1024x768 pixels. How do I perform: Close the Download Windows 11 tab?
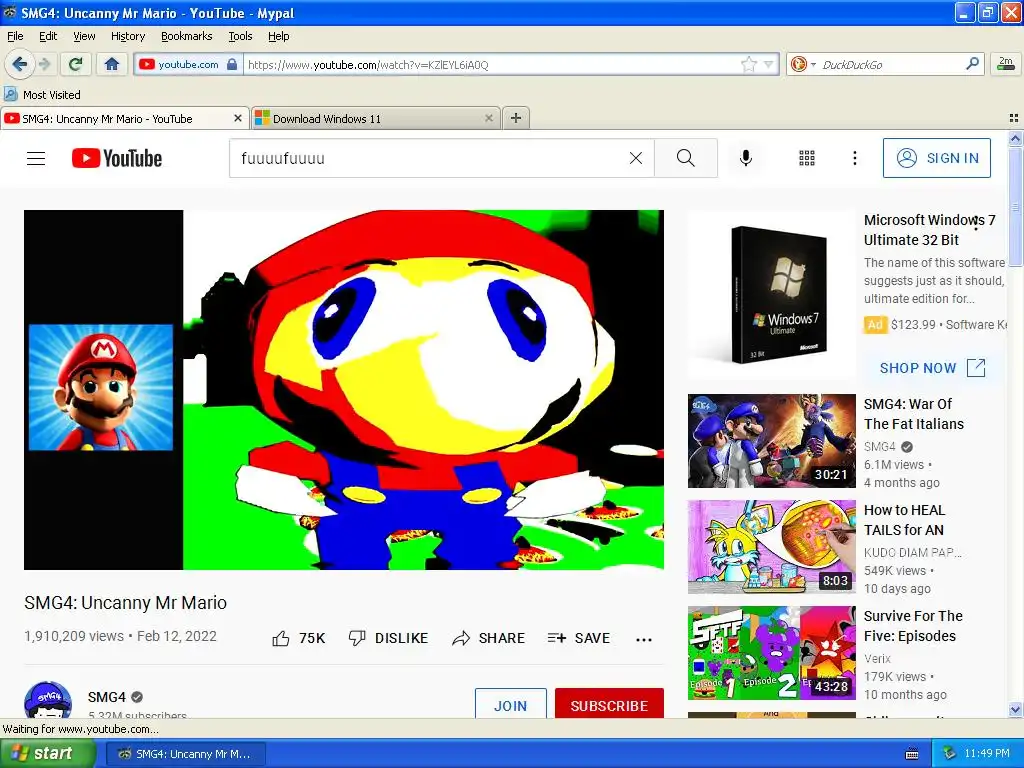tap(488, 118)
